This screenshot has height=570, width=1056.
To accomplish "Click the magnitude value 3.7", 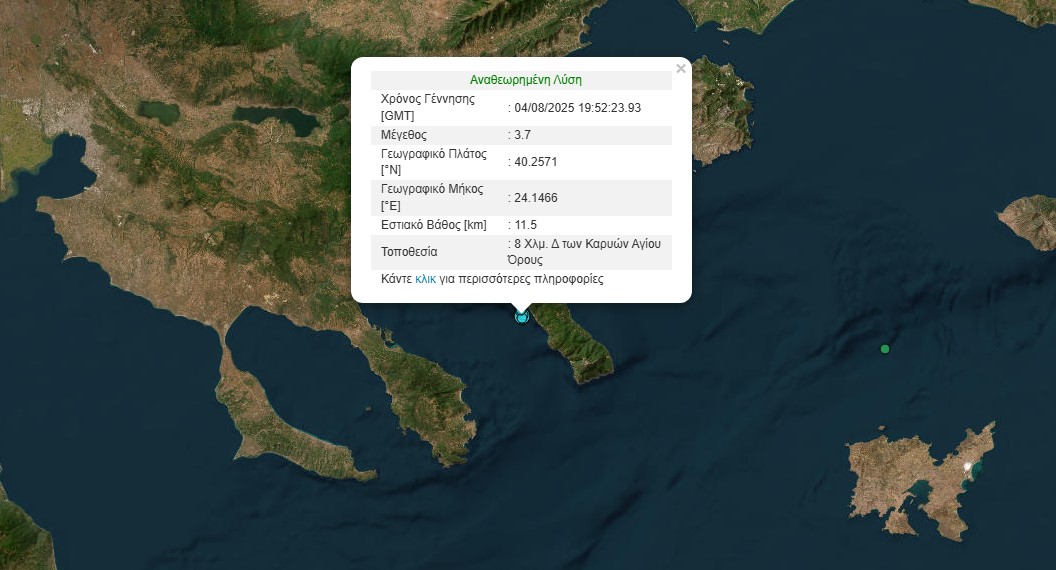I will [x=523, y=135].
